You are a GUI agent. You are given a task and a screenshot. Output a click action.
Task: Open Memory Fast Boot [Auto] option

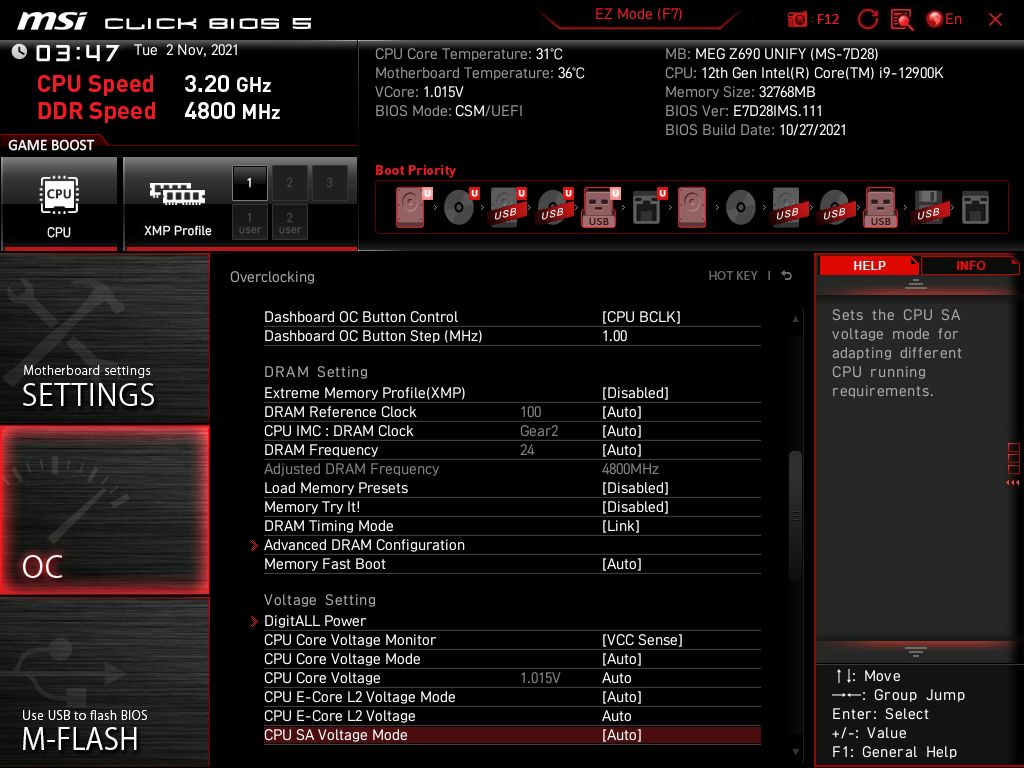point(622,564)
